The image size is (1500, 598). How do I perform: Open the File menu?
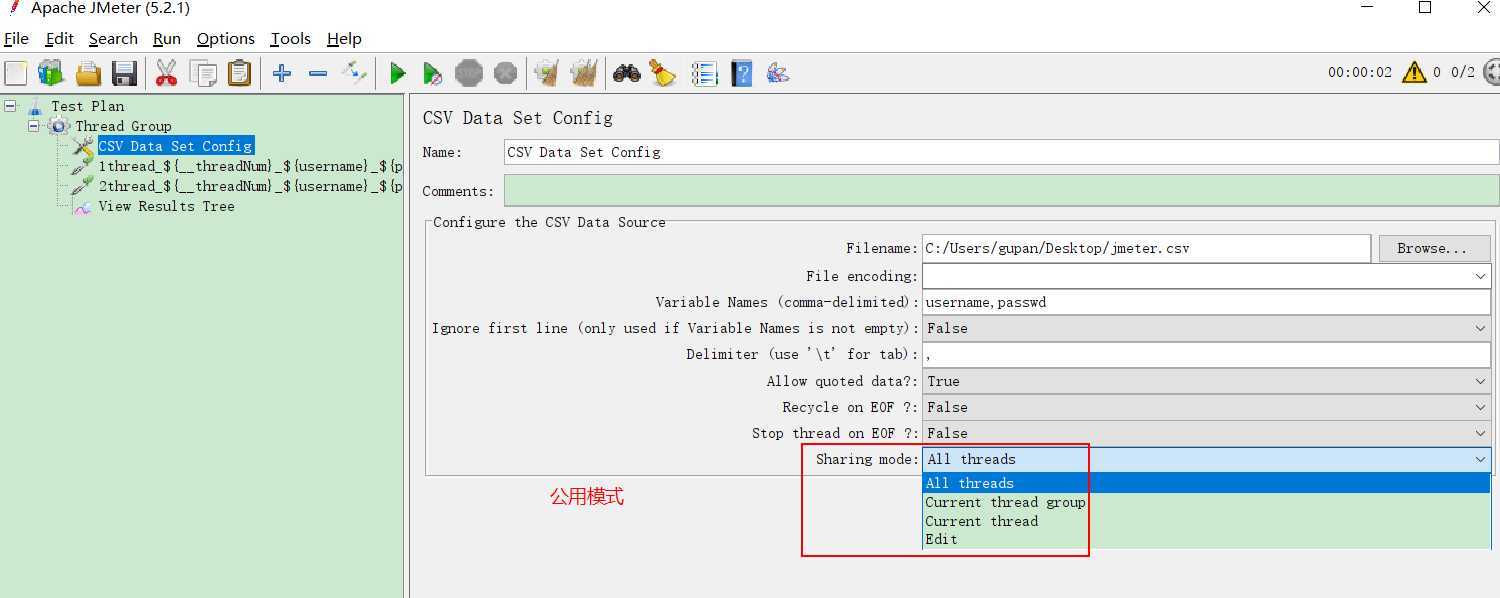pyautogui.click(x=17, y=38)
